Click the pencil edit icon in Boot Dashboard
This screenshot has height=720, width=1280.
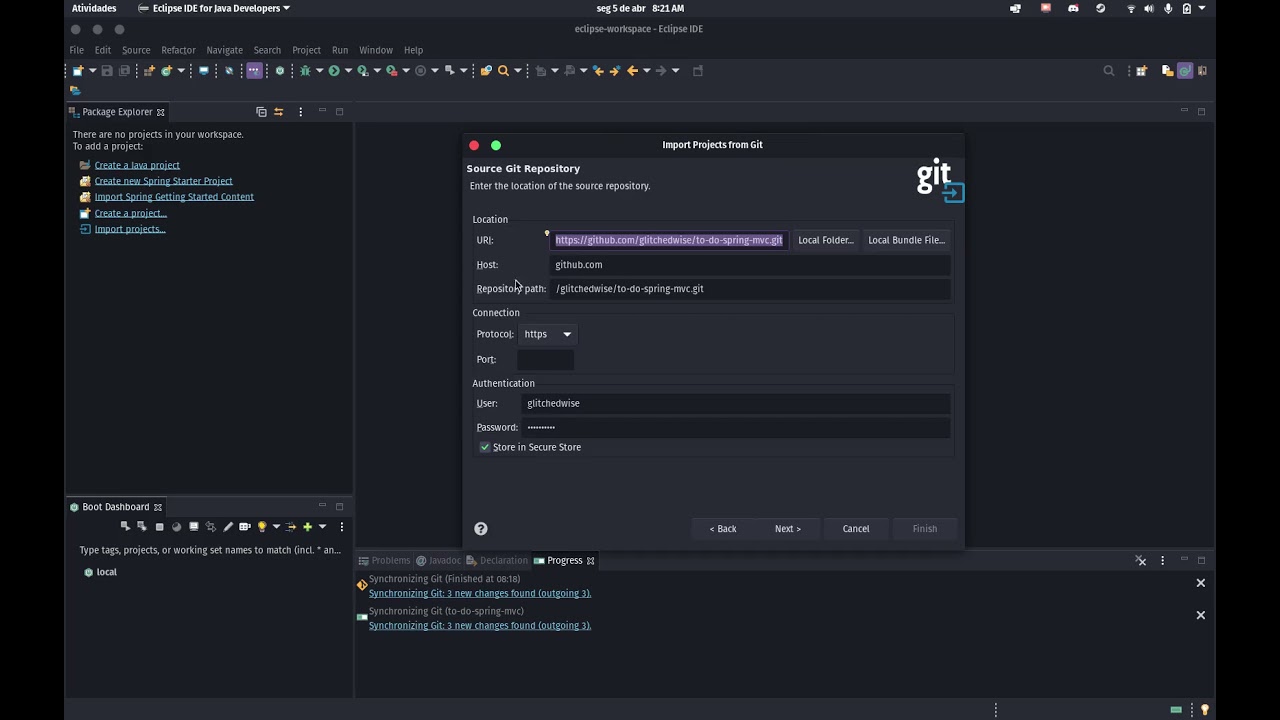(228, 526)
